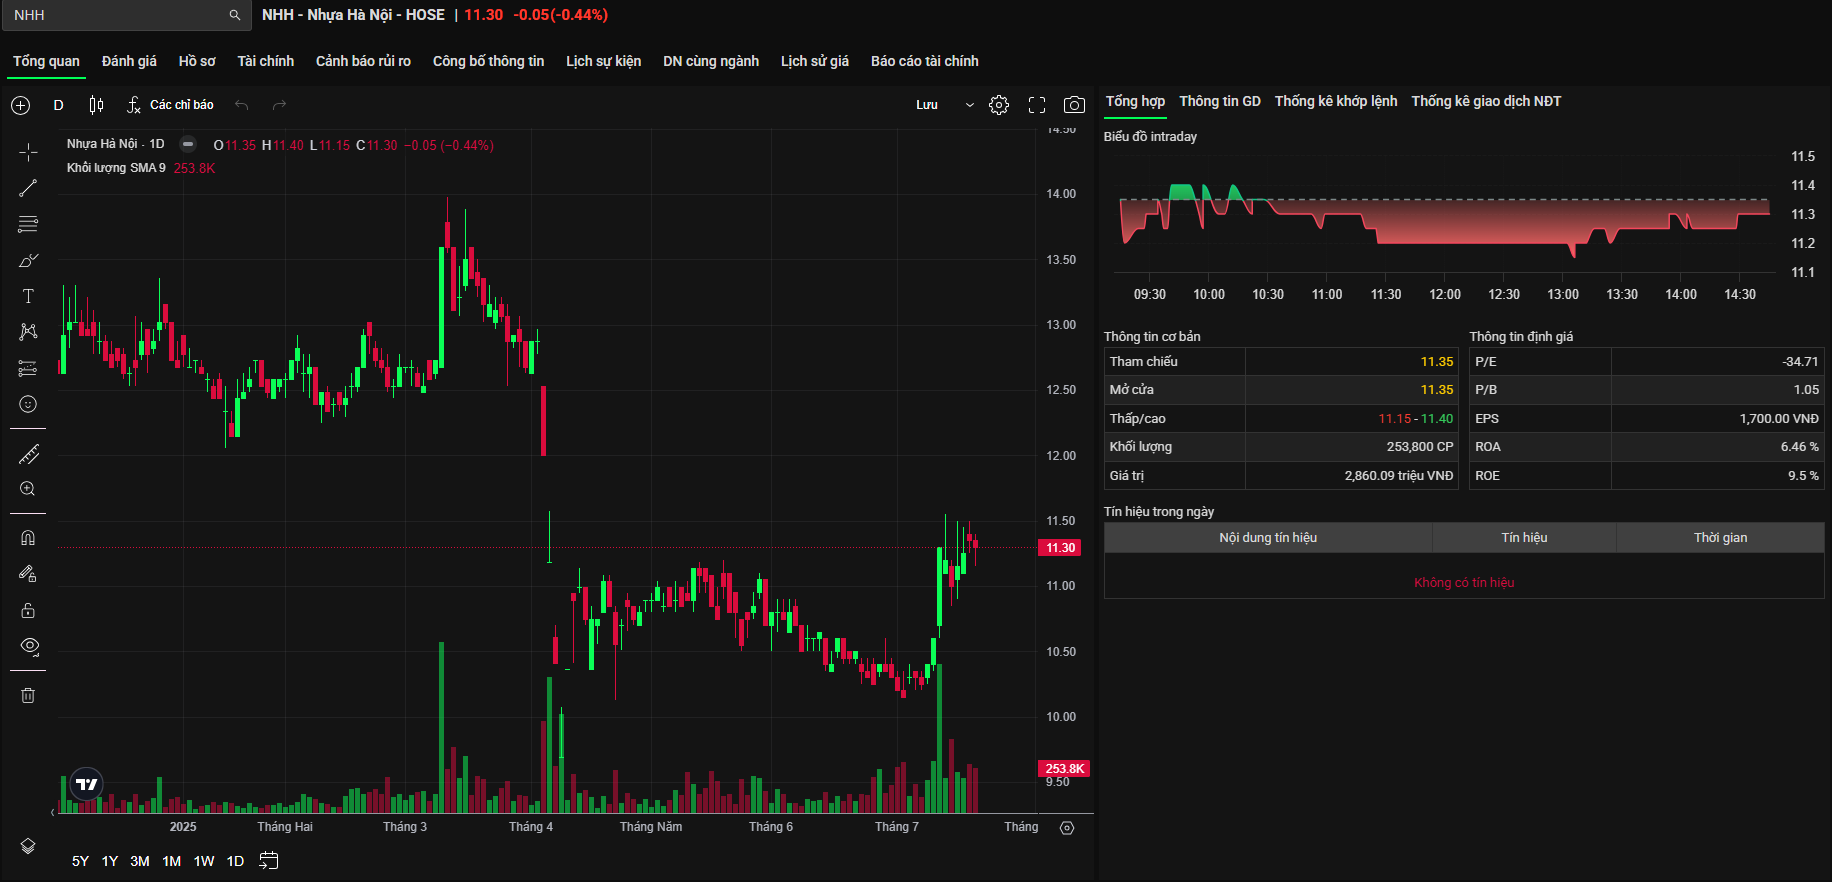Toggle stay in drawing mode pencil-lock
The width and height of the screenshot is (1832, 882).
tap(28, 574)
